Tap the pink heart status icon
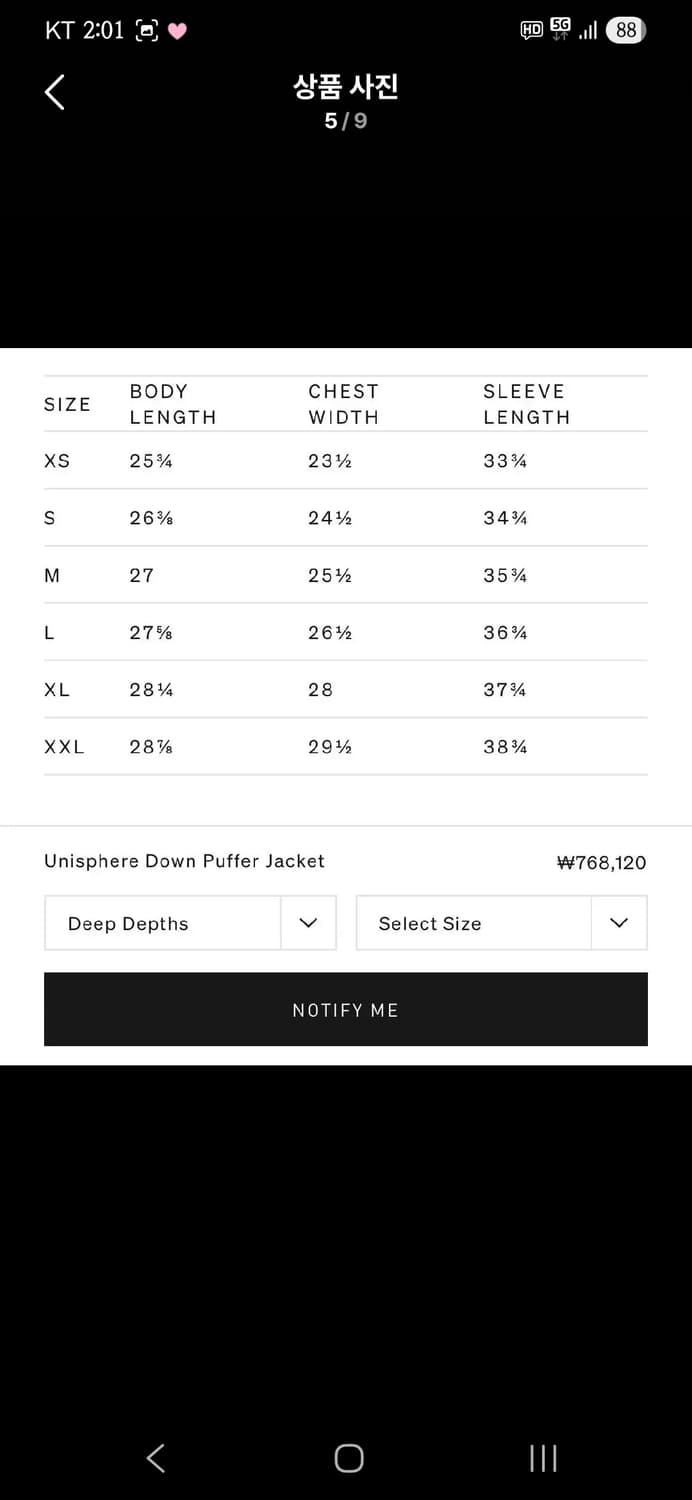The height and width of the screenshot is (1500, 692). pos(177,31)
